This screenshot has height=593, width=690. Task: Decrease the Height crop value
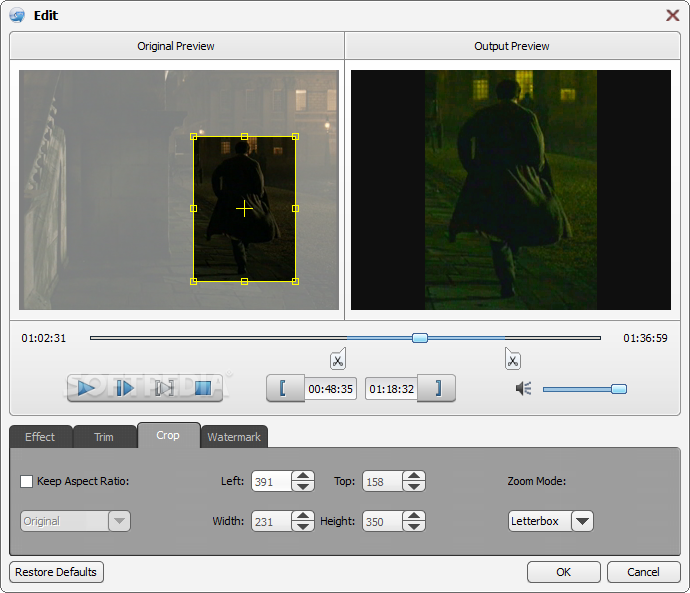pos(414,526)
